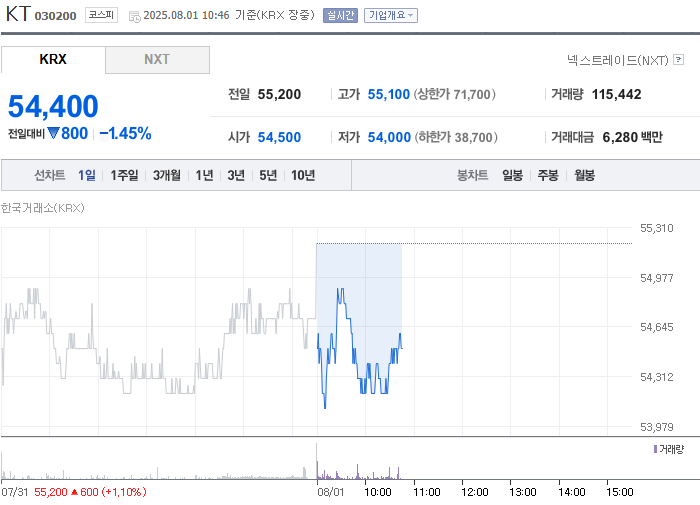Click the -1.45% change value
Image resolution: width=700 pixels, height=505 pixels.
(x=125, y=133)
